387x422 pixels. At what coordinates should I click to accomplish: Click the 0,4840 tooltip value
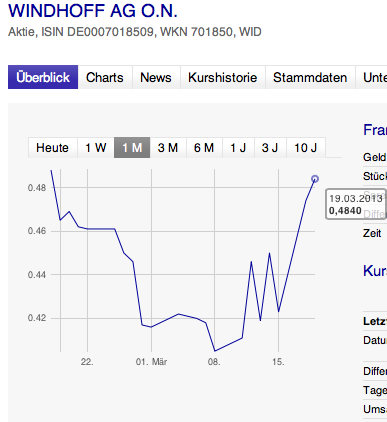pyautogui.click(x=345, y=211)
